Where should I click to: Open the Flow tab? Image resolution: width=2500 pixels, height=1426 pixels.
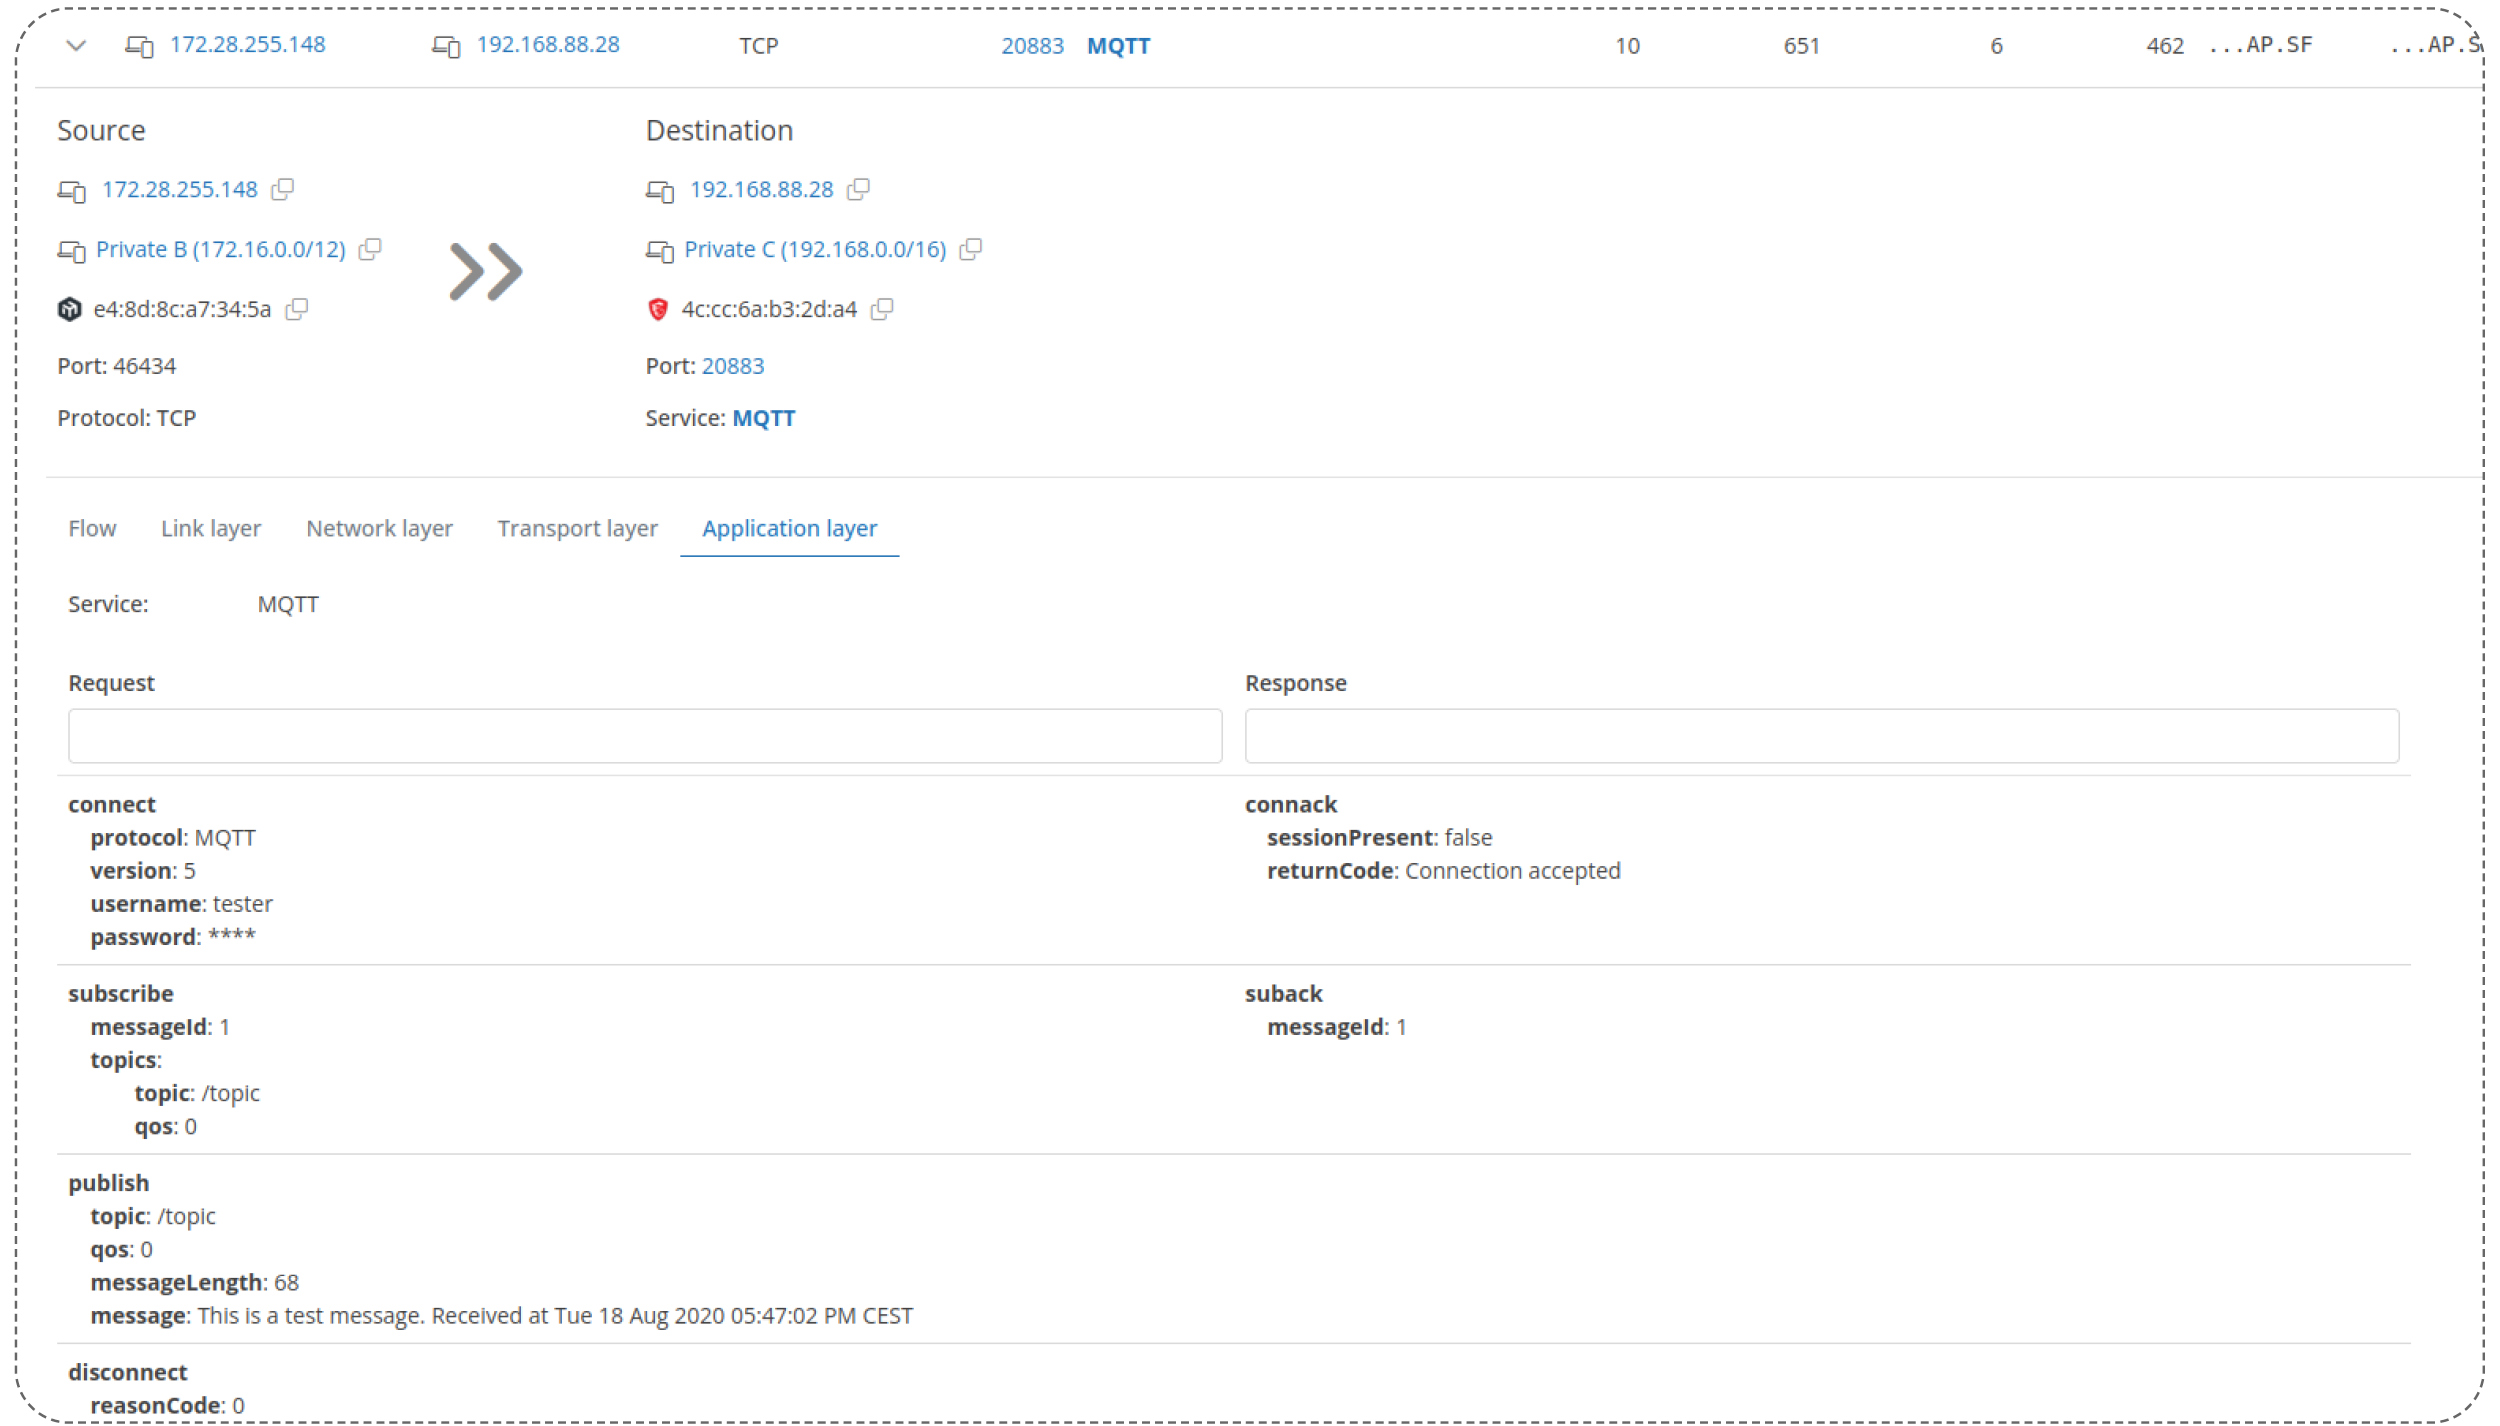tap(92, 528)
